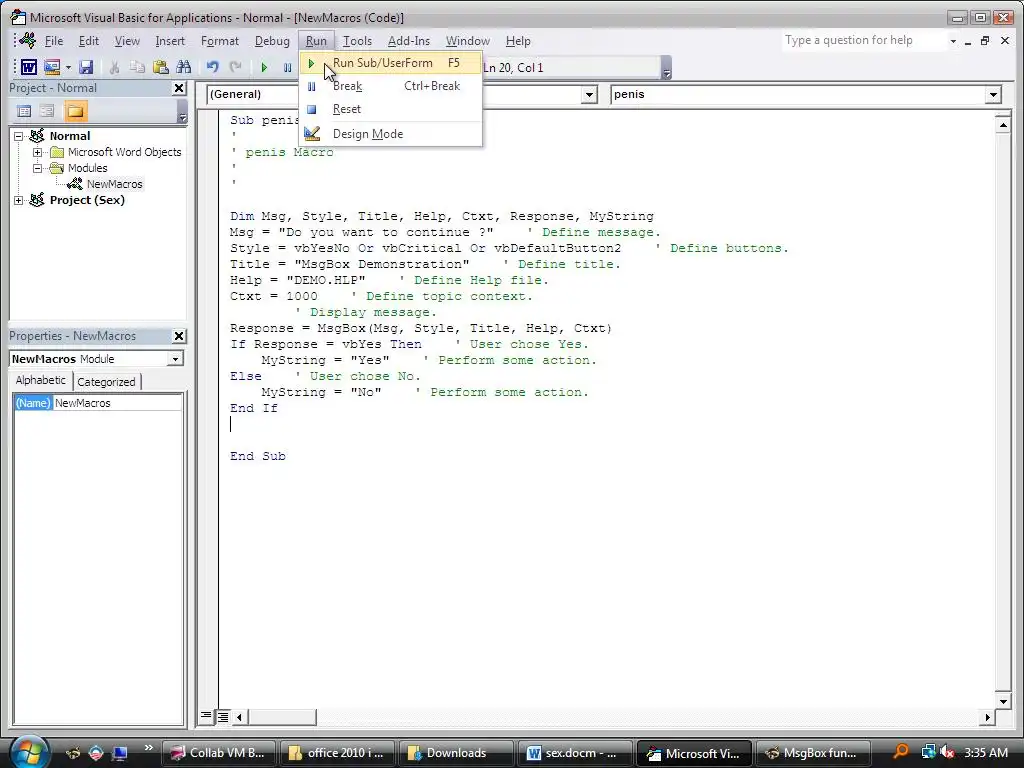Open the procedure dropdown on the right
This screenshot has width=1024, height=768.
click(993, 95)
